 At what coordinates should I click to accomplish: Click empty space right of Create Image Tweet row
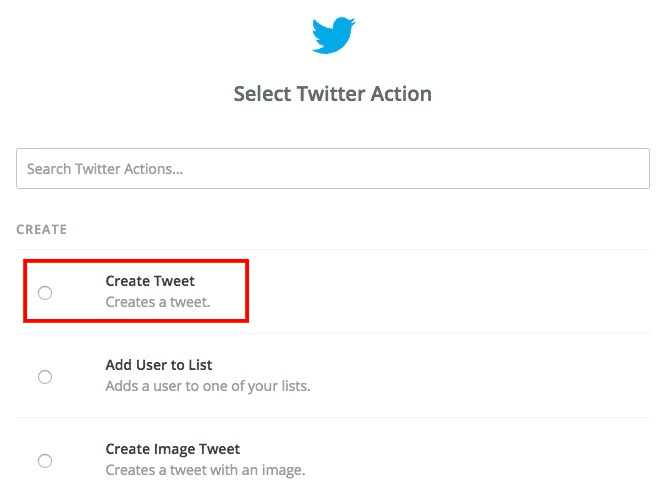[x=480, y=460]
